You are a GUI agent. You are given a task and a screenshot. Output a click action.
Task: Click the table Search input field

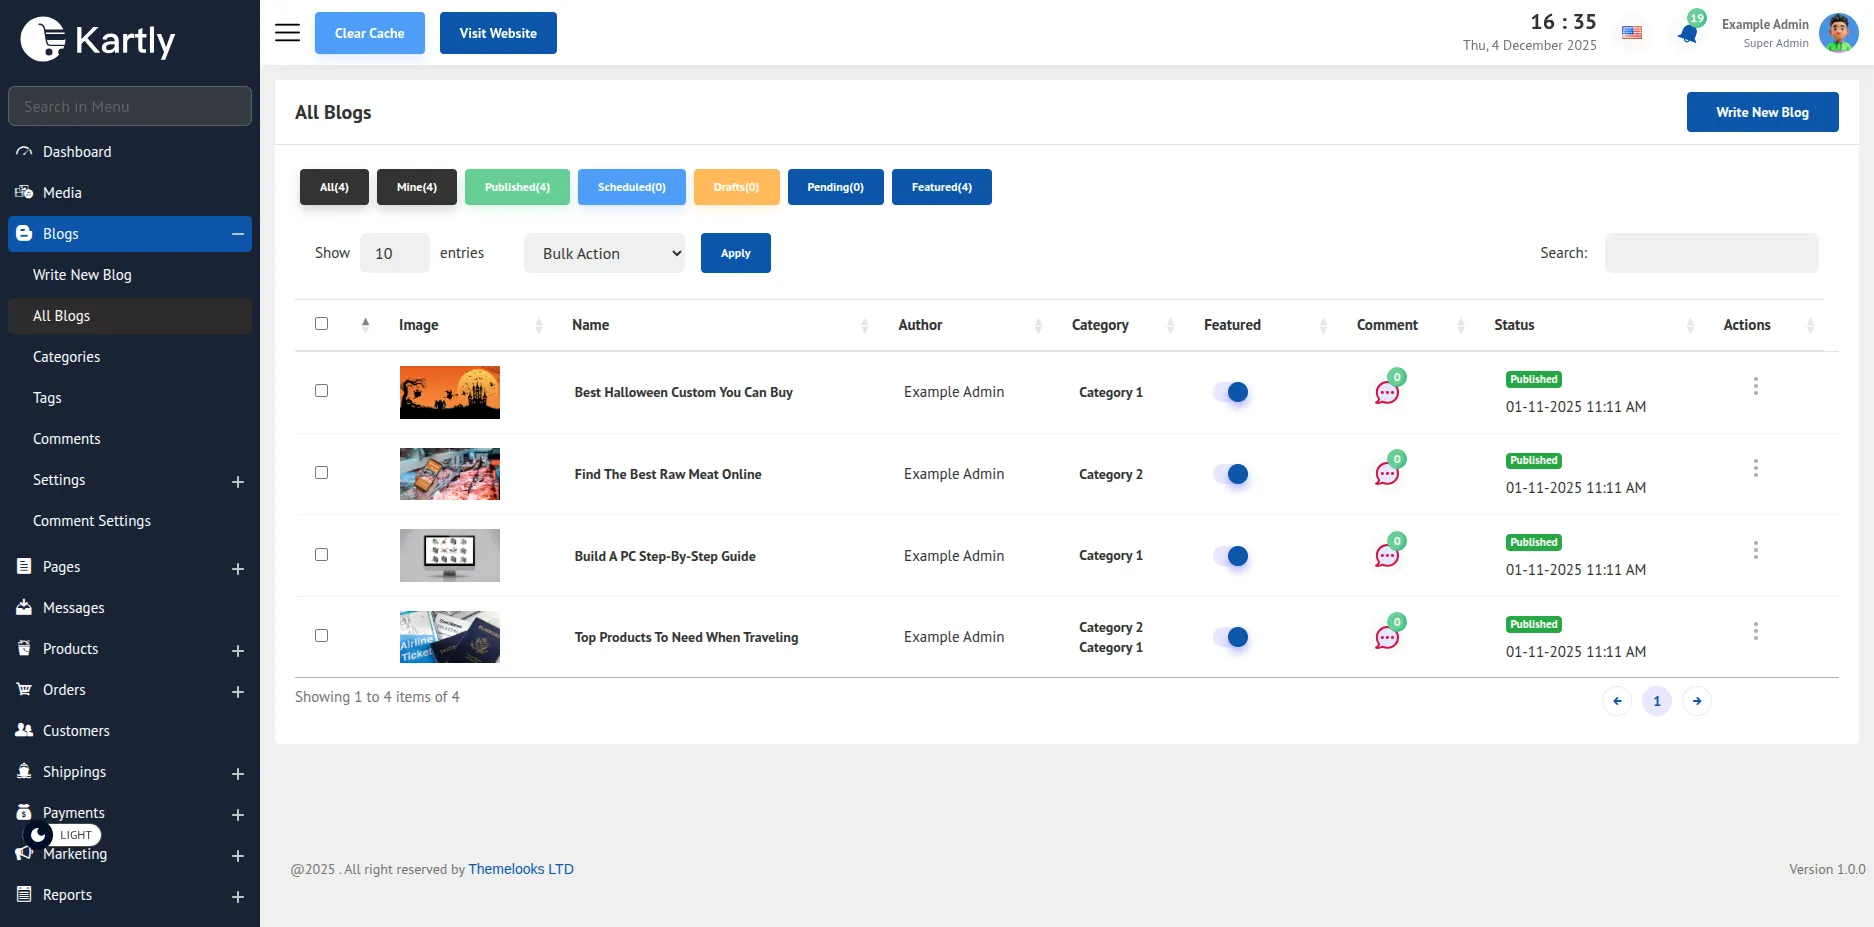1711,253
